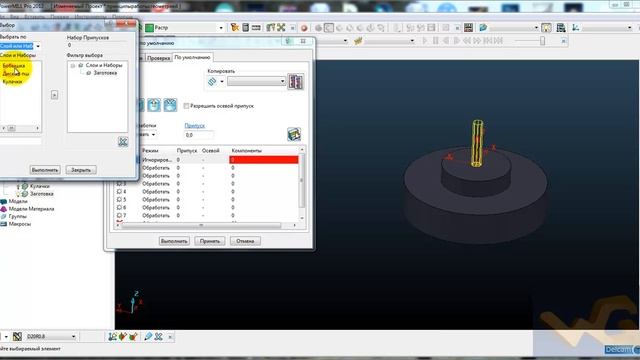Open the machining mode dropdown left of the Припуск field
Image resolution: width=640 pixels, height=360 pixels.
(153, 135)
